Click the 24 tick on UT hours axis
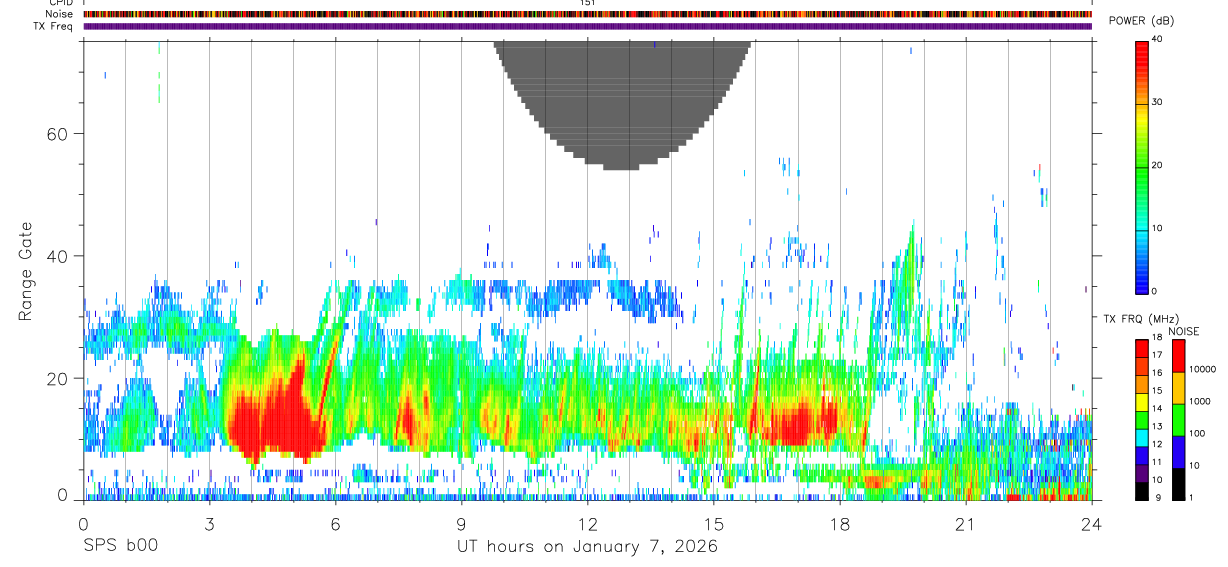 1092,523
